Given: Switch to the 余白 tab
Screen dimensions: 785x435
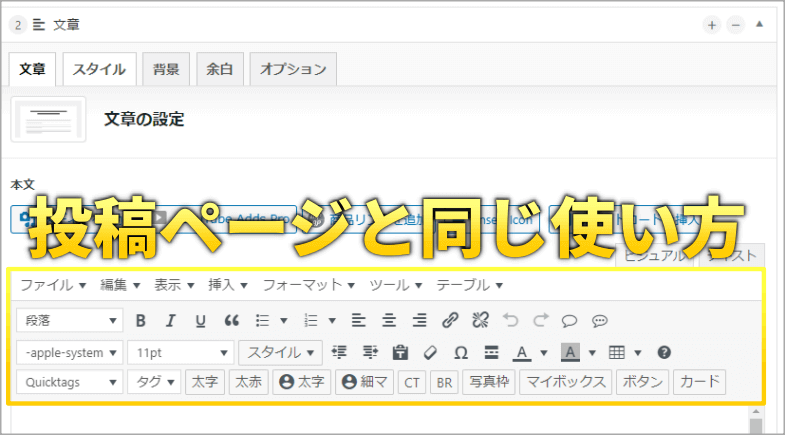Looking at the screenshot, I should pos(220,69).
